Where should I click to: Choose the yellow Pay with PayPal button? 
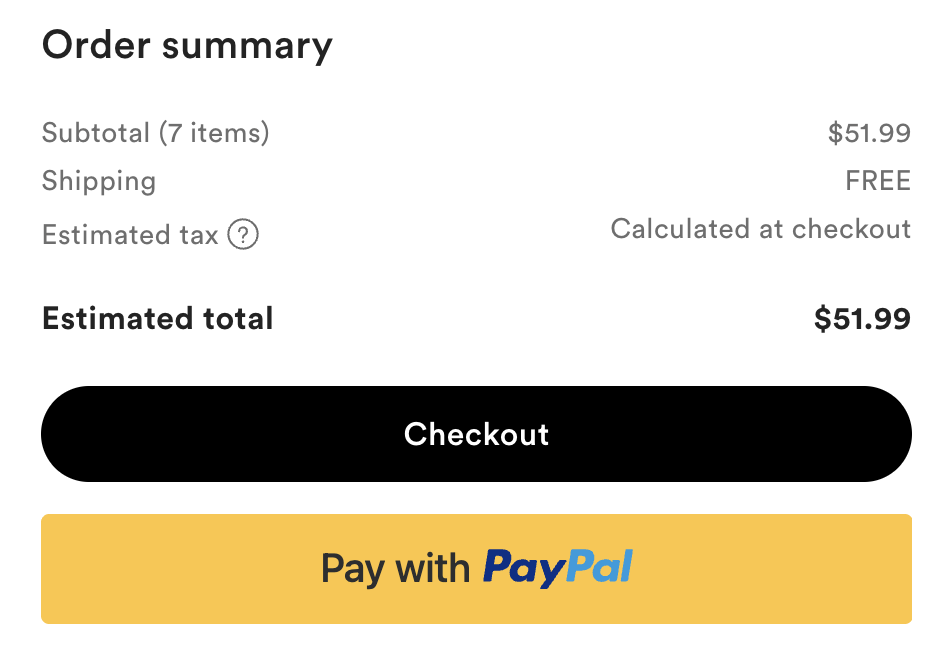point(476,569)
